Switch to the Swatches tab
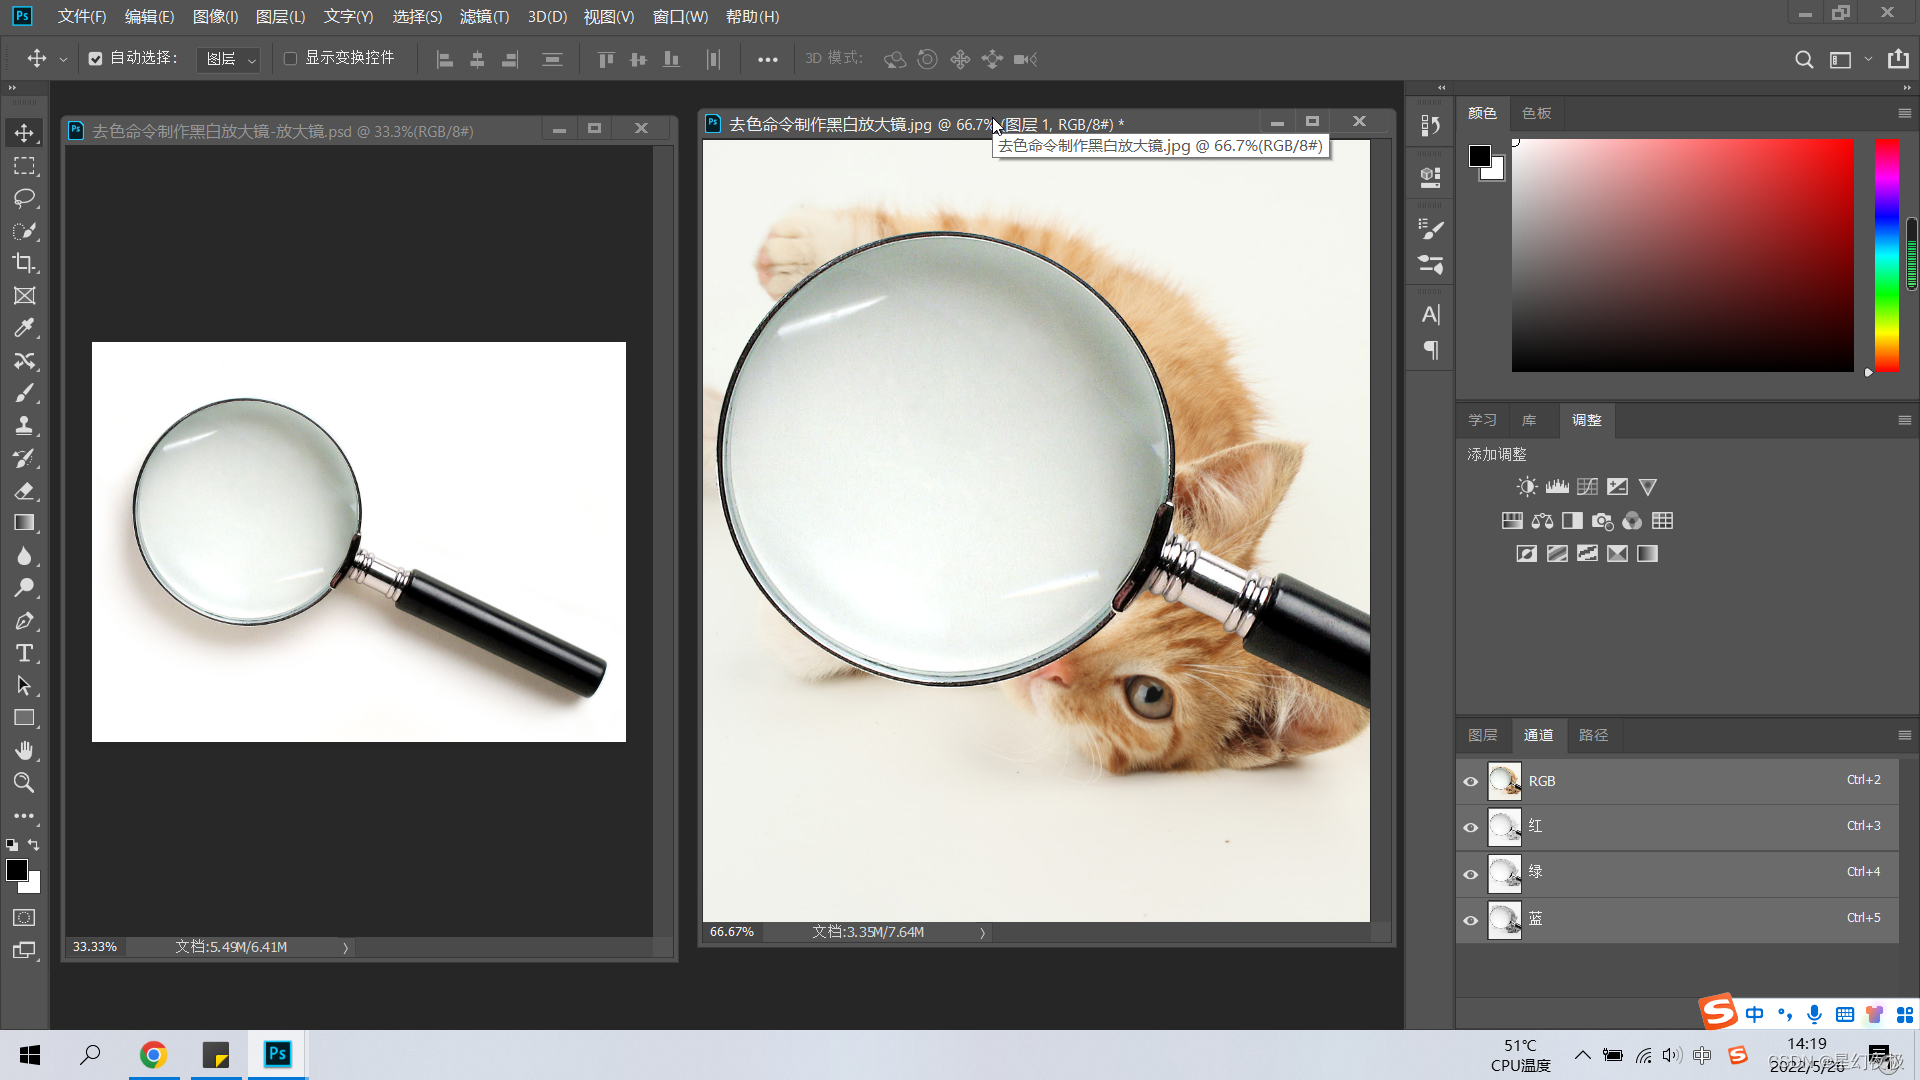 (x=1536, y=114)
